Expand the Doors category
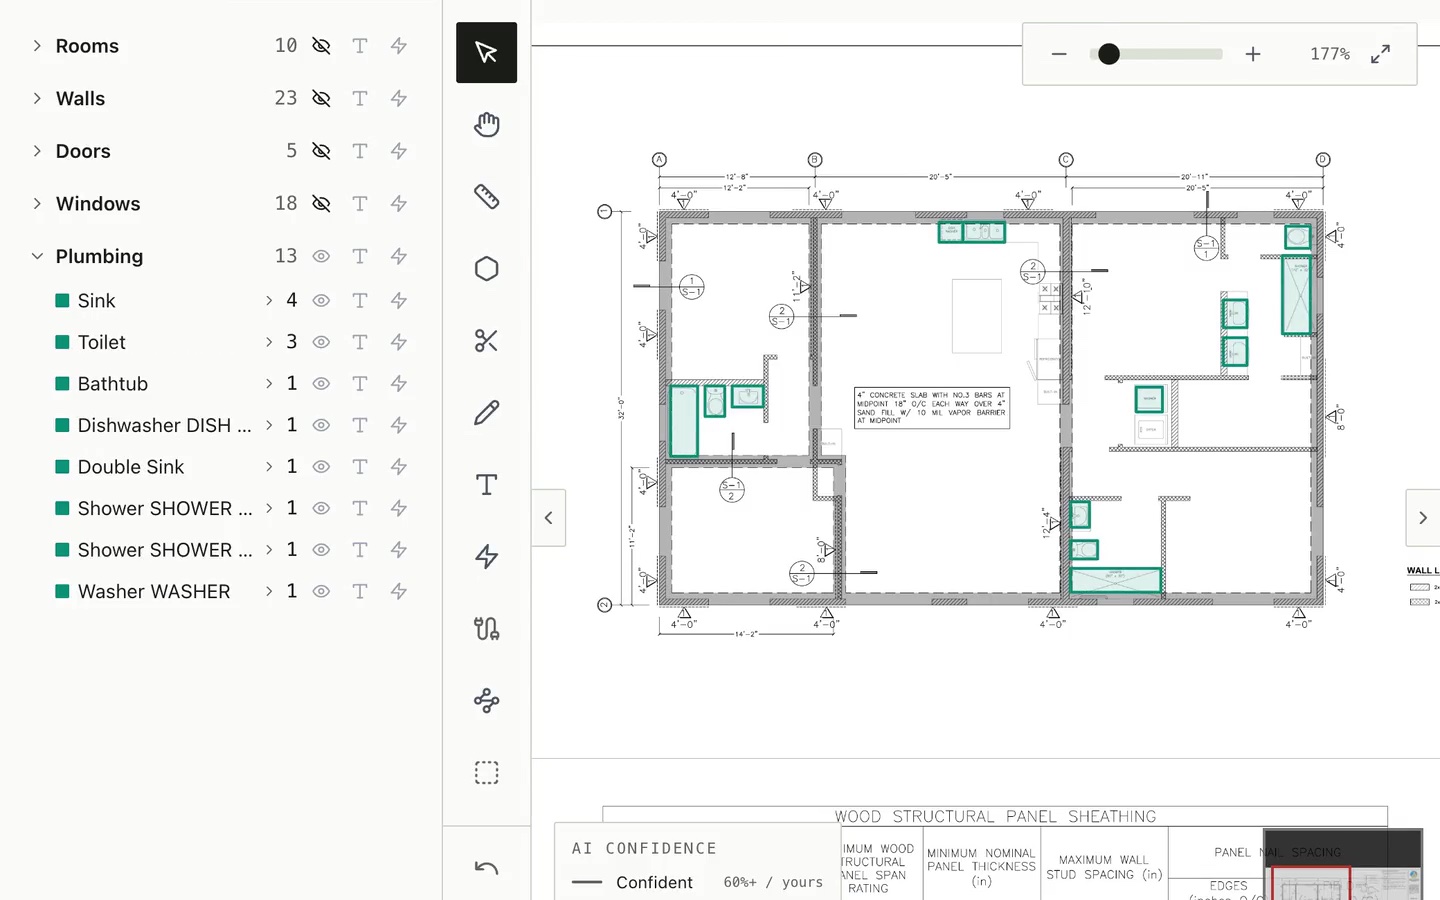This screenshot has width=1440, height=900. point(37,151)
